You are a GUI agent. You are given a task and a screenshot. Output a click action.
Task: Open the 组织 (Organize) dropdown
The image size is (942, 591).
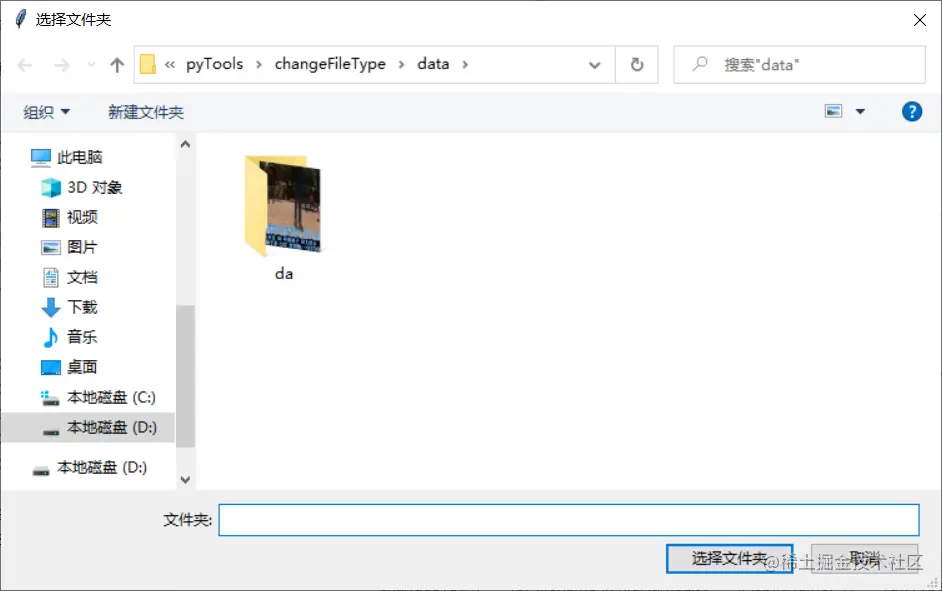click(x=46, y=111)
